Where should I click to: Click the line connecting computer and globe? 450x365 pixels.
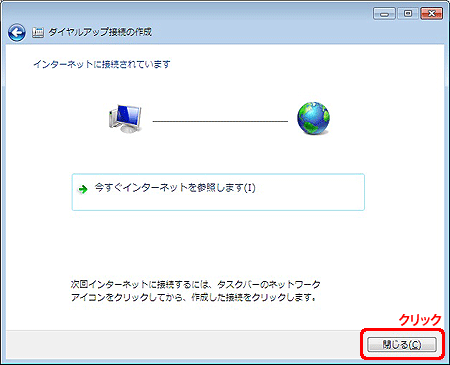[x=220, y=121]
